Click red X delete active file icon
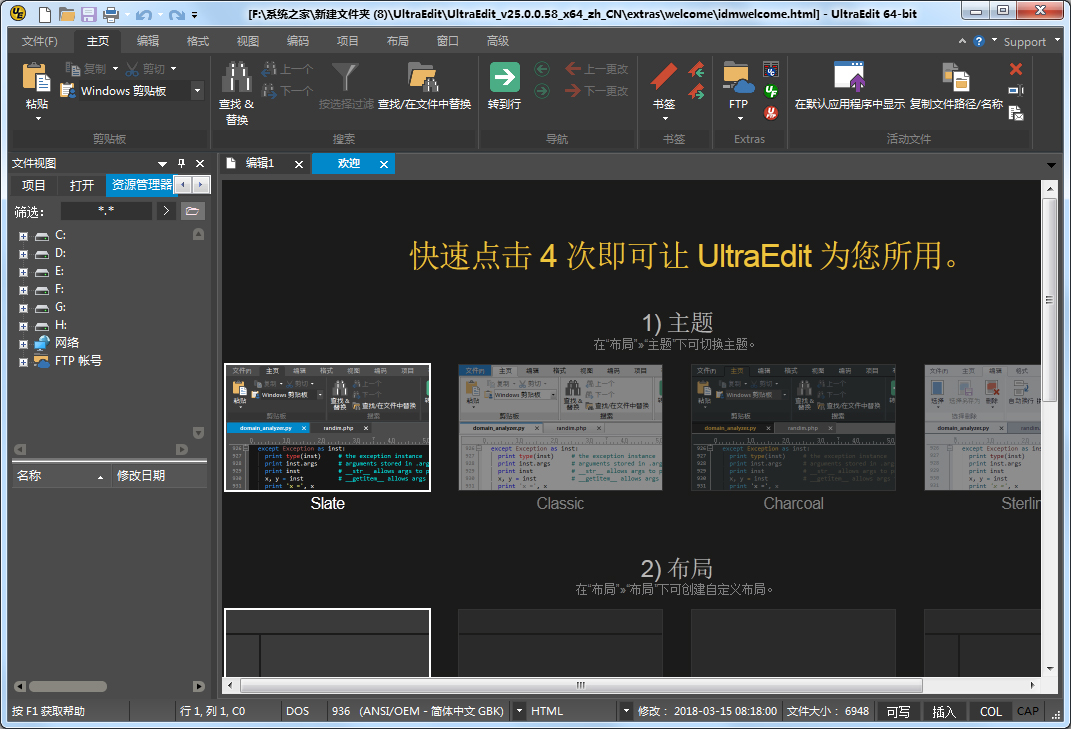 click(x=1016, y=68)
